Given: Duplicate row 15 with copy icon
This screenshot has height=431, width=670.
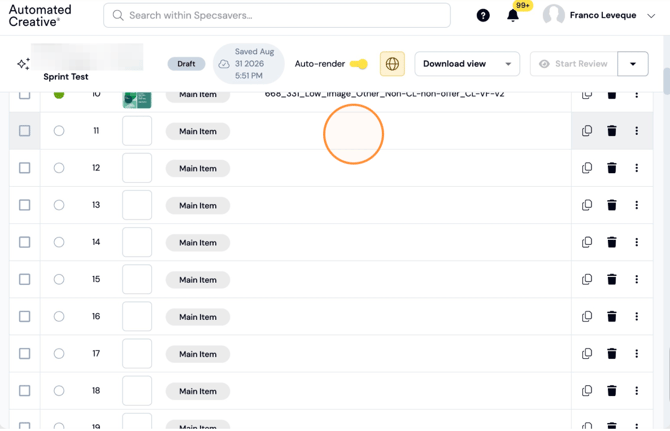Looking at the screenshot, I should pos(587,279).
